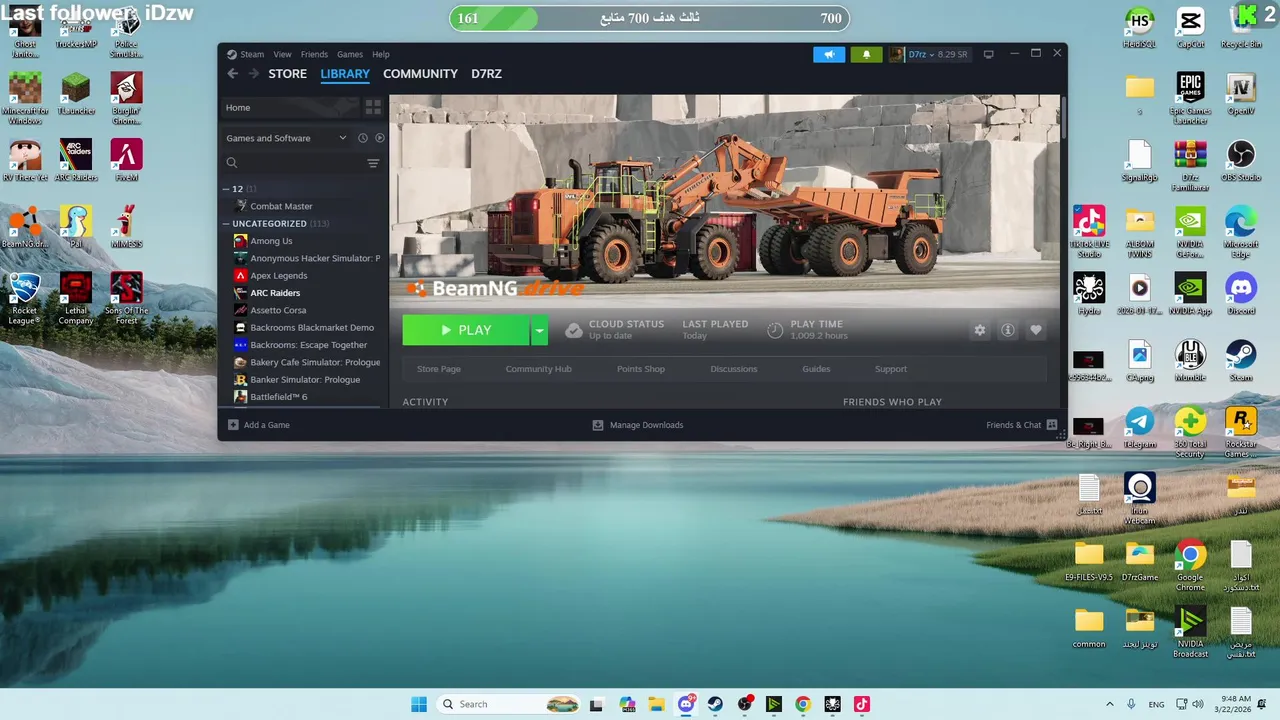Open taskbar volume control

click(x=1200, y=704)
